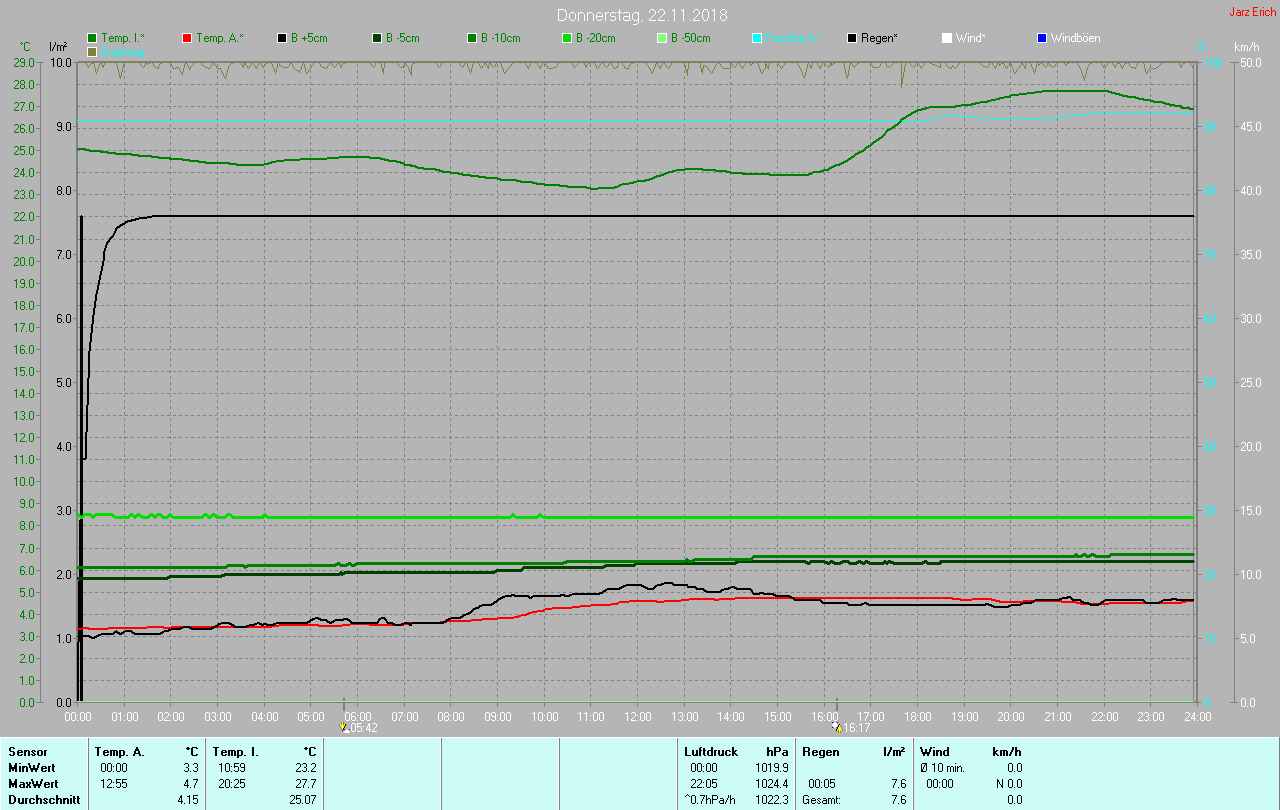
Task: Select the 'B -50cm' legend label
Action: click(x=690, y=38)
